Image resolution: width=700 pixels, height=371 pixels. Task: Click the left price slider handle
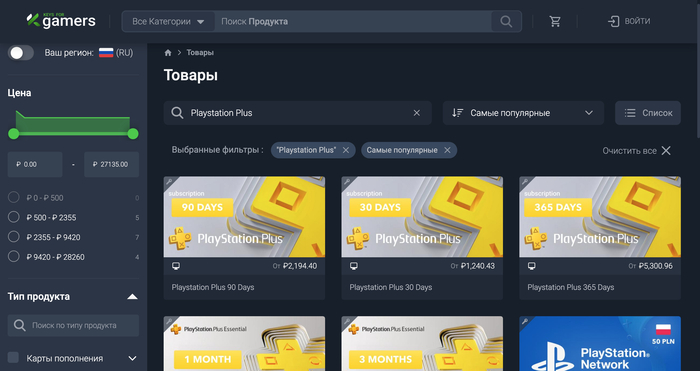coord(14,133)
